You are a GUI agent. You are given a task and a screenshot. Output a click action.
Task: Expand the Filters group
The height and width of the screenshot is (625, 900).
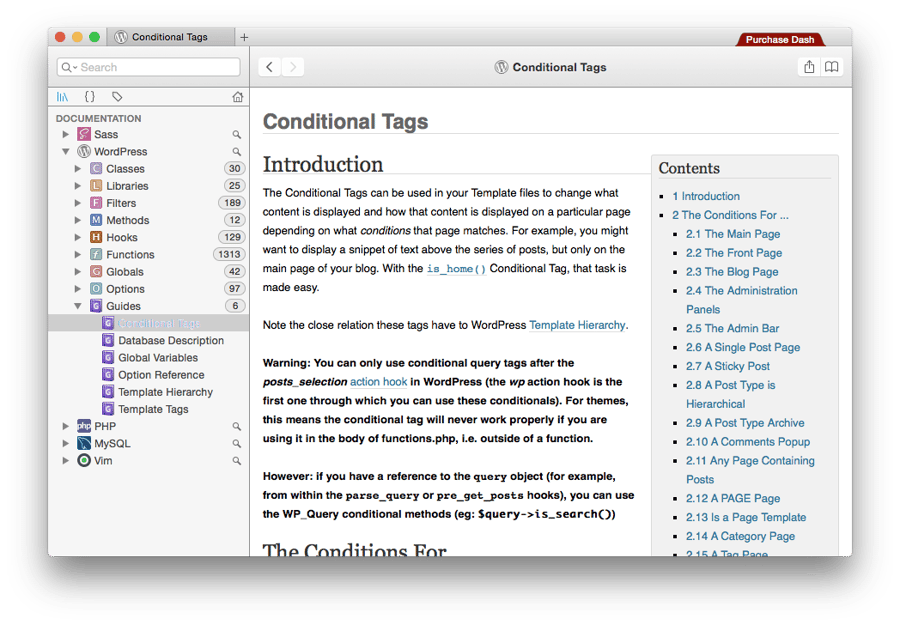[77, 203]
